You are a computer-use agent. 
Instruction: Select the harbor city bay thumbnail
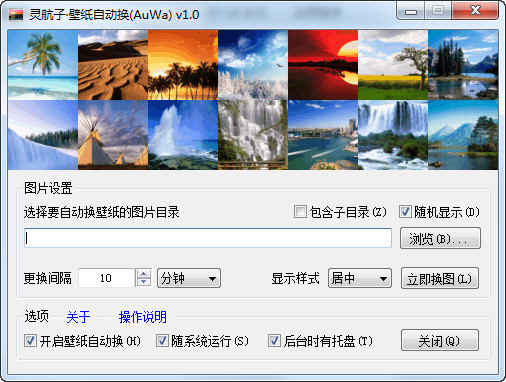coord(323,135)
